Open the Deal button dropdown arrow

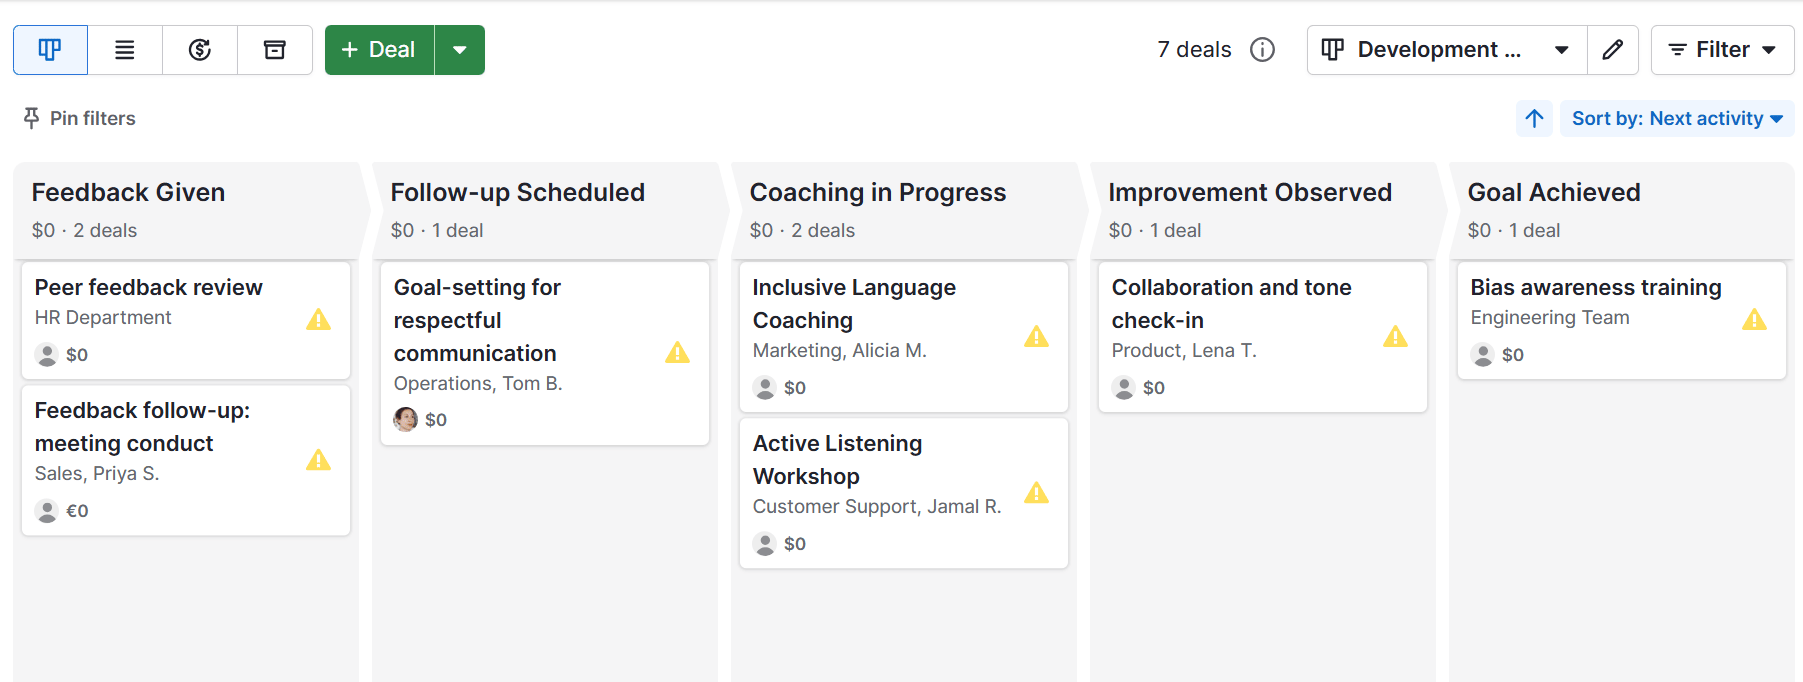click(460, 50)
